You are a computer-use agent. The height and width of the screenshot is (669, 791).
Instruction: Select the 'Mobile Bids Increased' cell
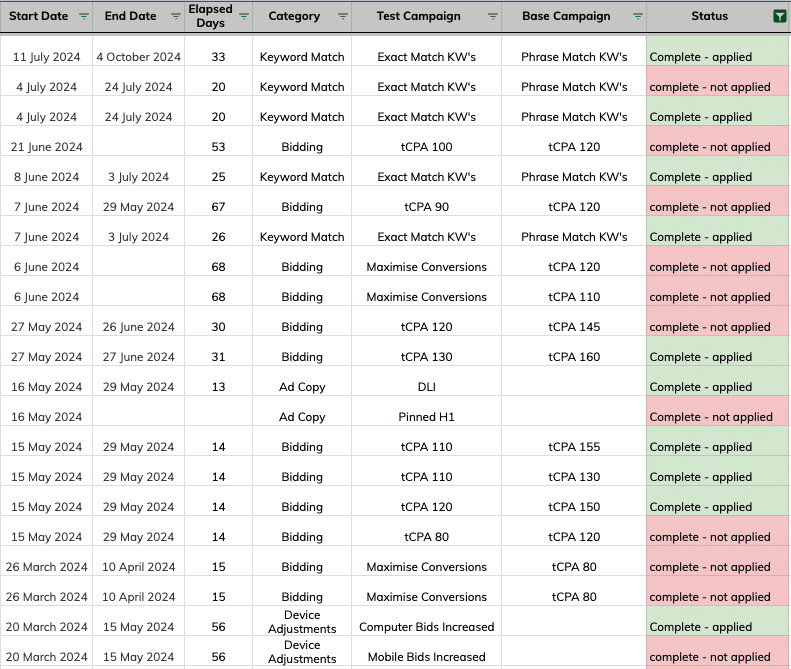(x=427, y=657)
